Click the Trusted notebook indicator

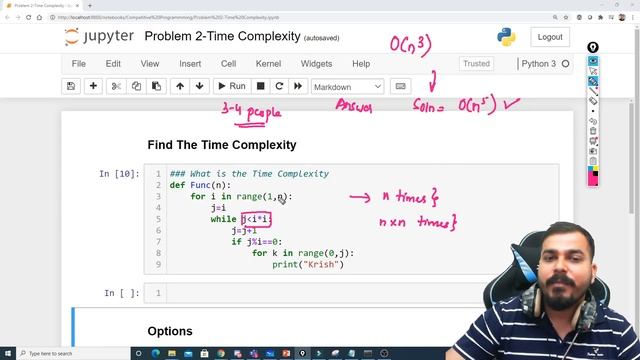476,64
